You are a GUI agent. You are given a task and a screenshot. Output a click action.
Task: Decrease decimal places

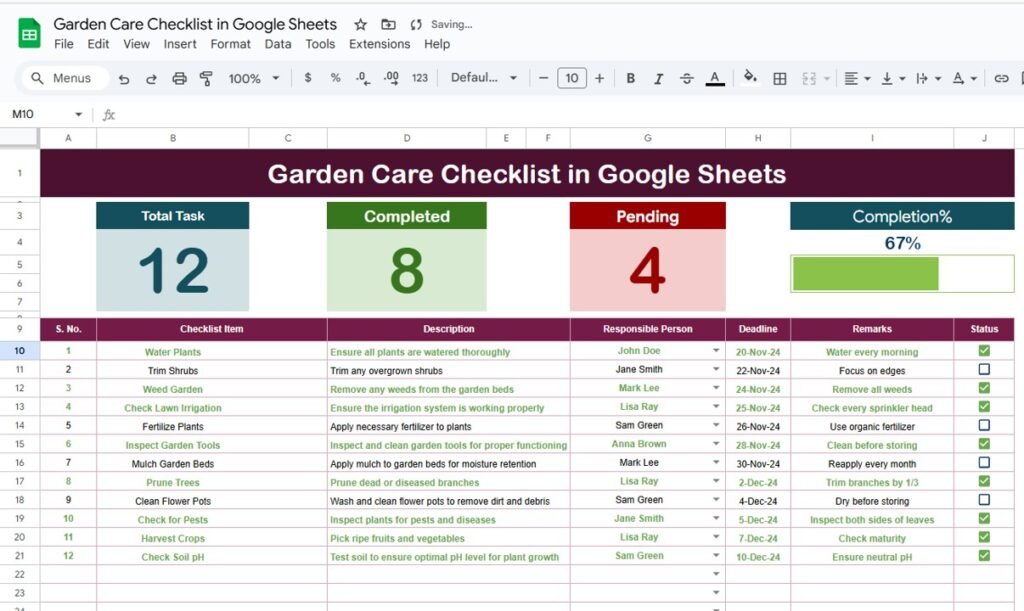click(362, 77)
